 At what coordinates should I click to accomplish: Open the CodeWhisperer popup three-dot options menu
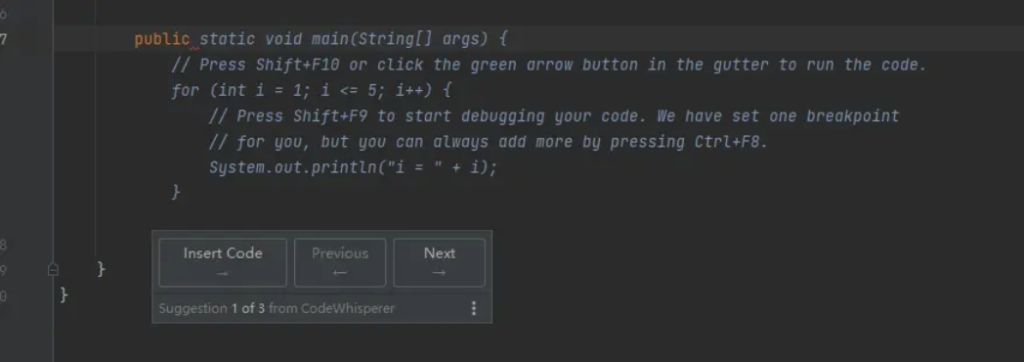tap(474, 308)
